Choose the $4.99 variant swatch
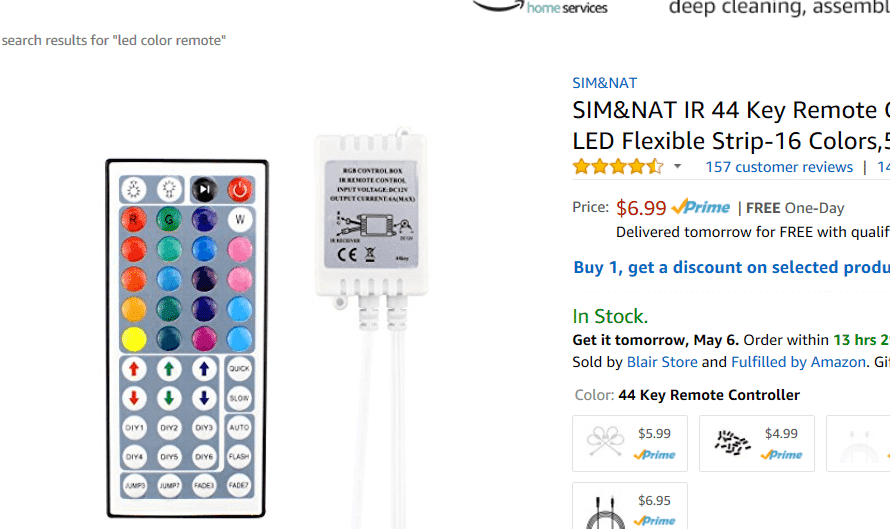The height and width of the screenshot is (529, 890). [x=756, y=443]
